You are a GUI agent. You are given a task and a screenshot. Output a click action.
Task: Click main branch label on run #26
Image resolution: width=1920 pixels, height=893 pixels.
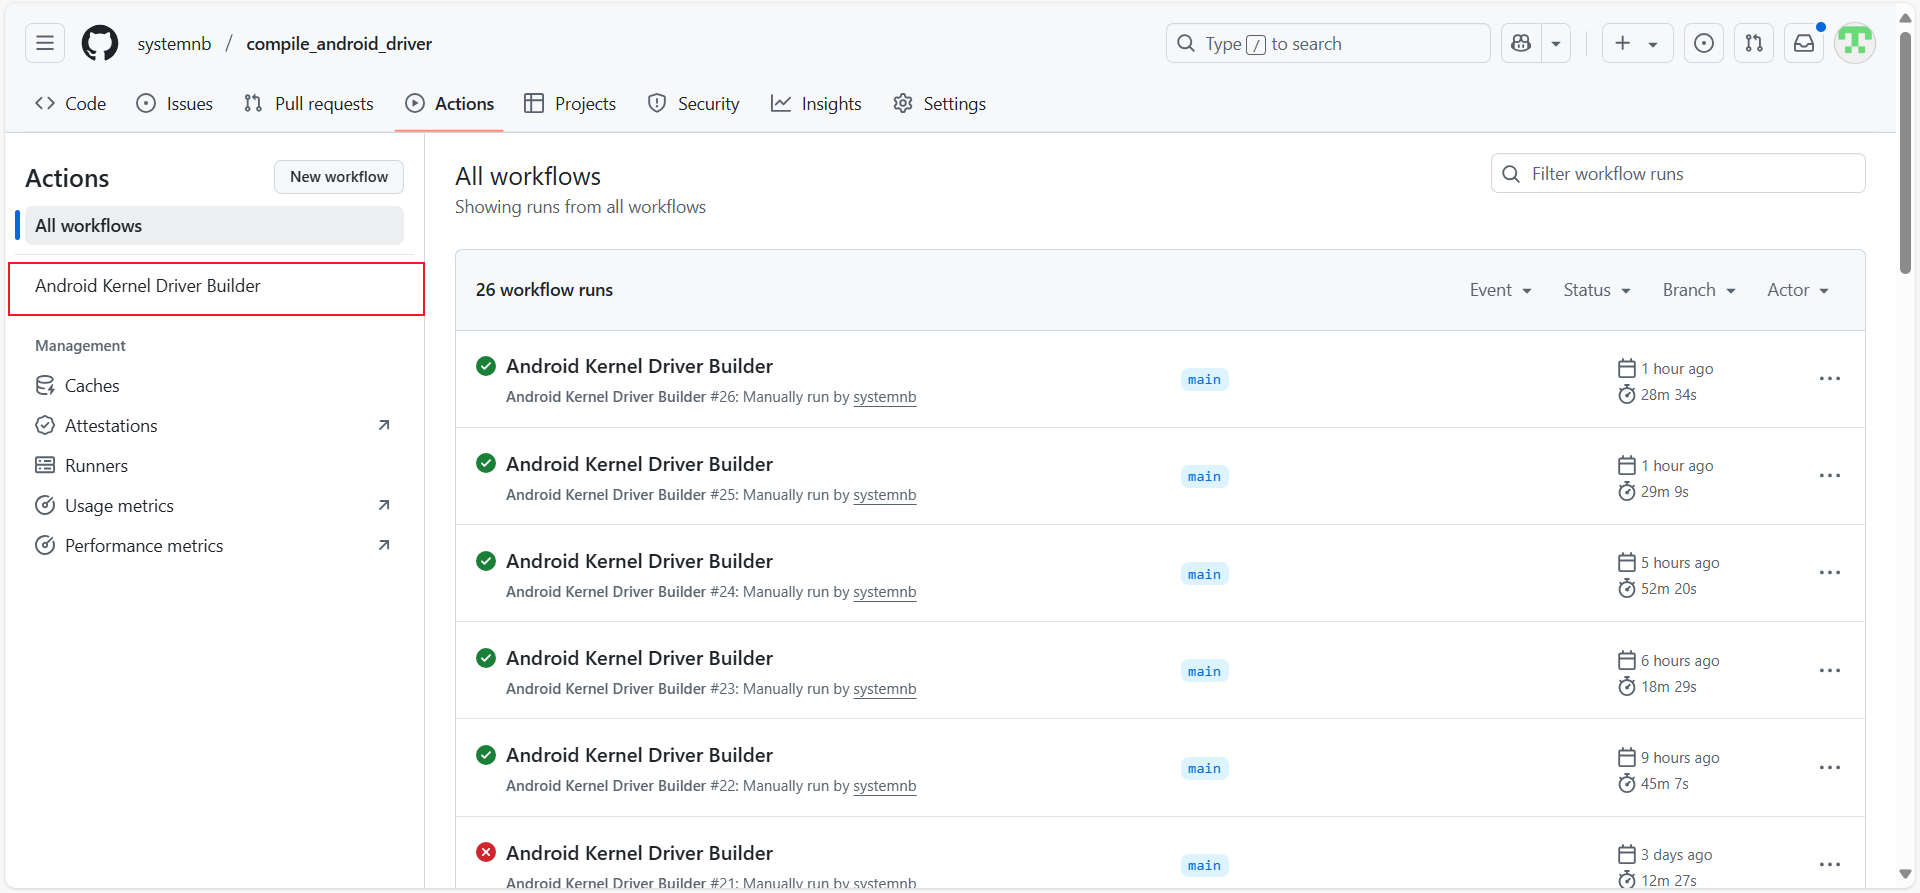pos(1204,380)
